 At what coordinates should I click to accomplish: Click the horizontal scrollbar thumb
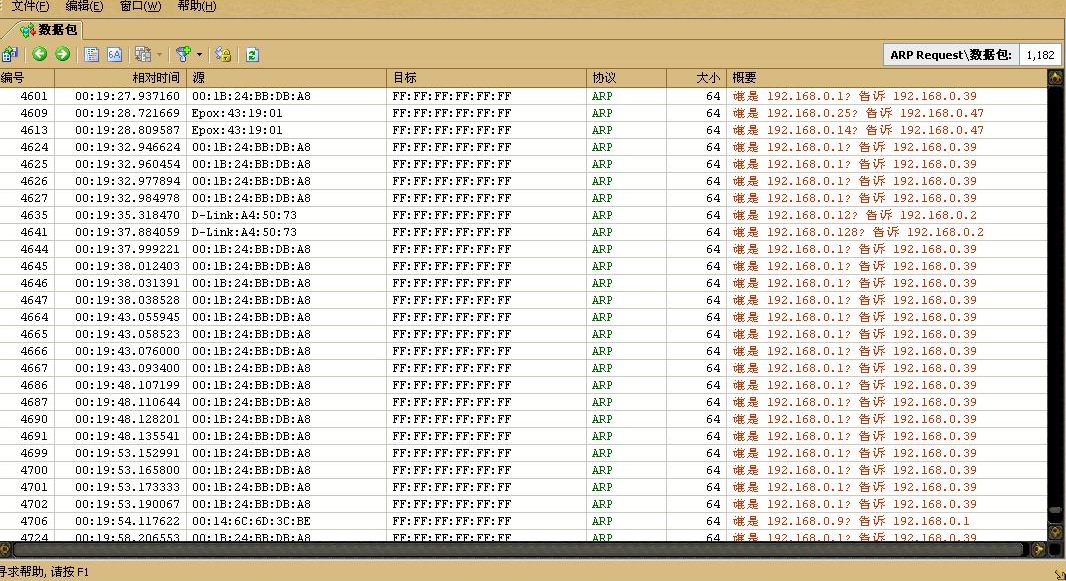click(518, 549)
